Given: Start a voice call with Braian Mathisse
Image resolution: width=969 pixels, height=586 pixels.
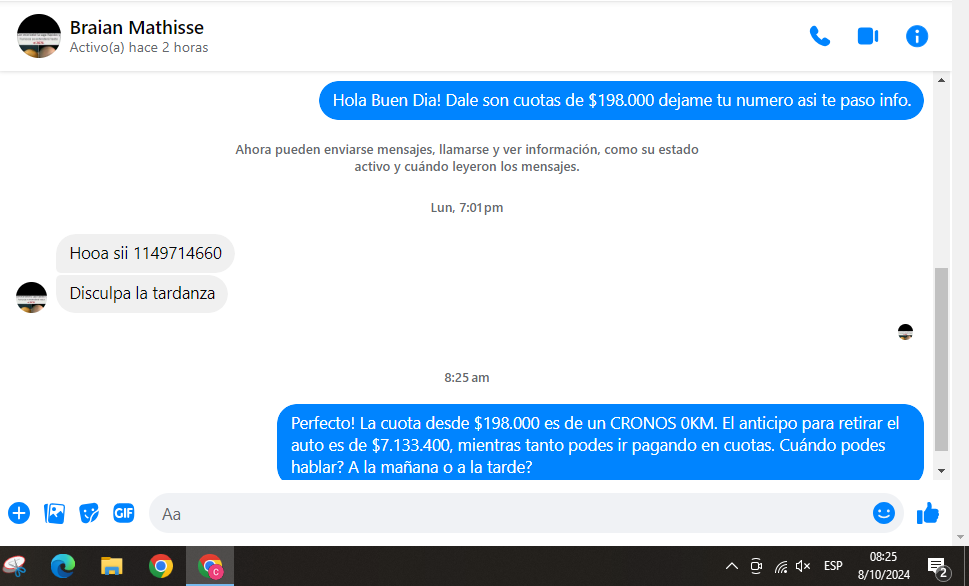Looking at the screenshot, I should tap(819, 36).
